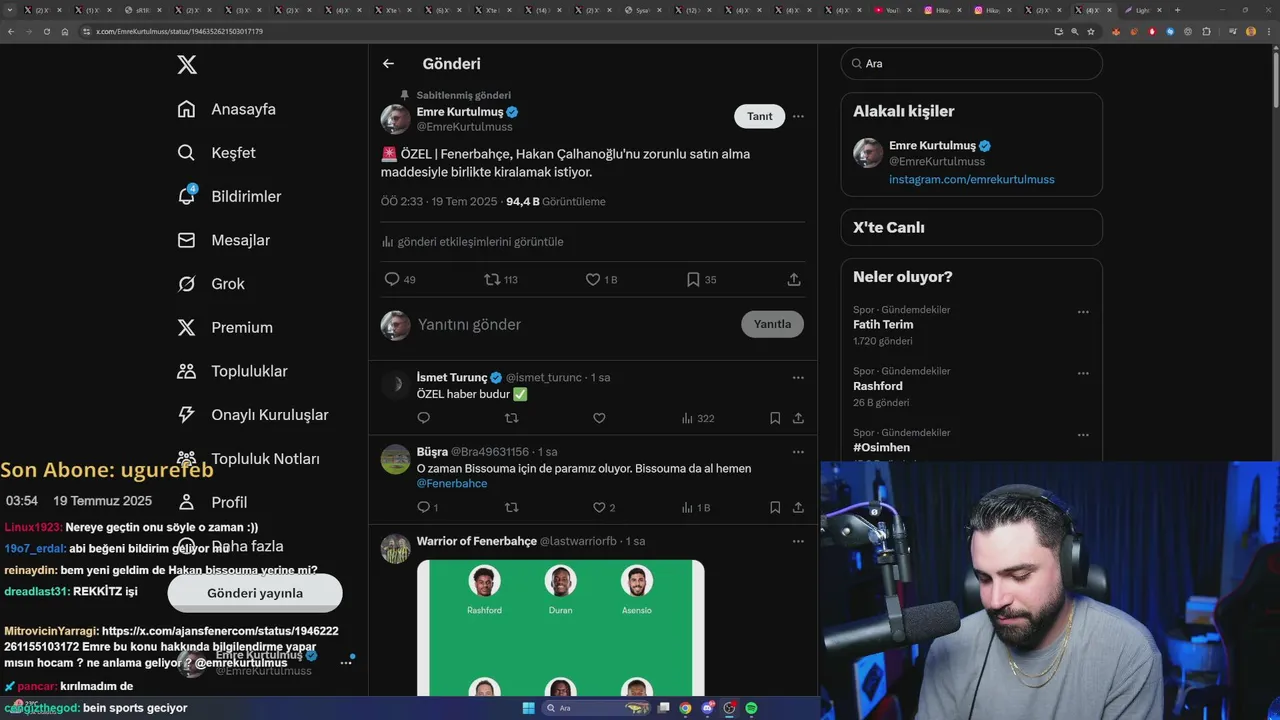
Task: Go back using the arrow beside Gönderi
Action: (x=388, y=63)
